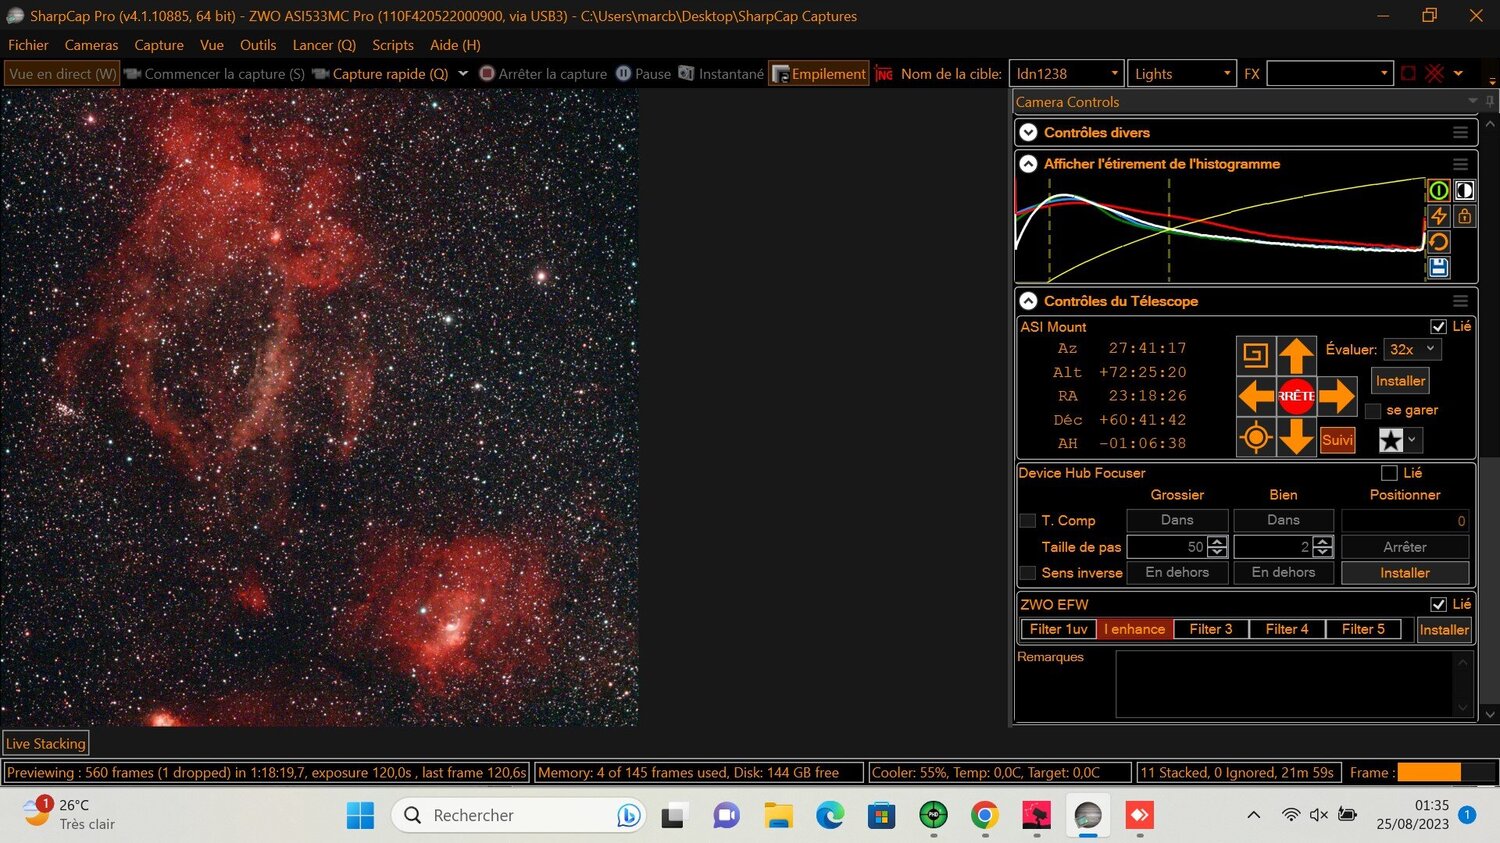Reset the histogram stretch with circular arrow icon
This screenshot has width=1500, height=843.
(1438, 242)
